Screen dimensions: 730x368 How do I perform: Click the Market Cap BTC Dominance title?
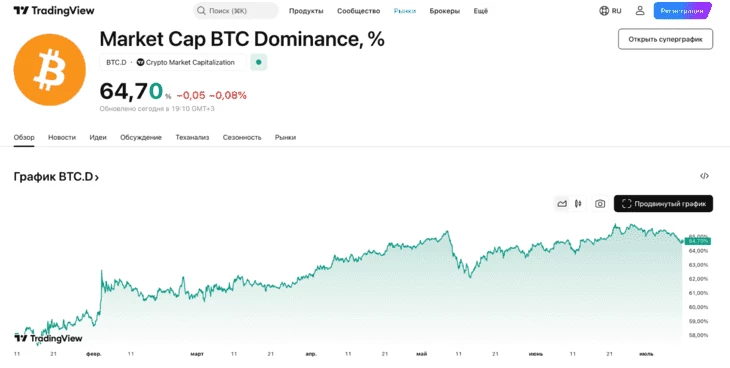tap(242, 40)
